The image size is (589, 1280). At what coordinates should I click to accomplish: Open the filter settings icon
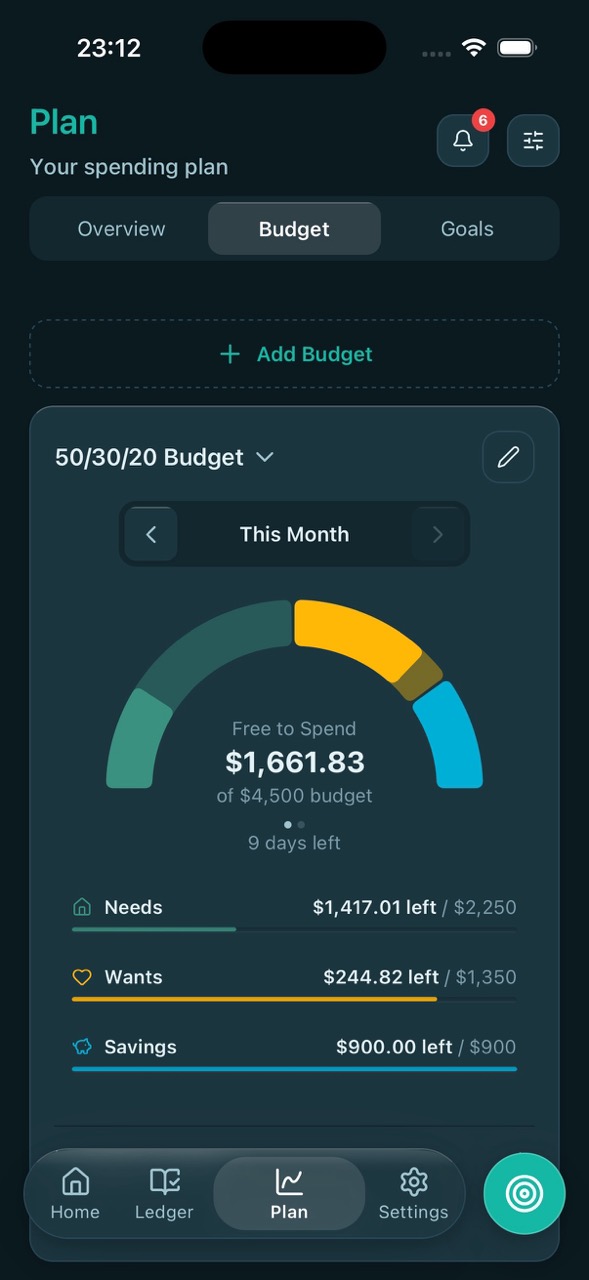533,140
